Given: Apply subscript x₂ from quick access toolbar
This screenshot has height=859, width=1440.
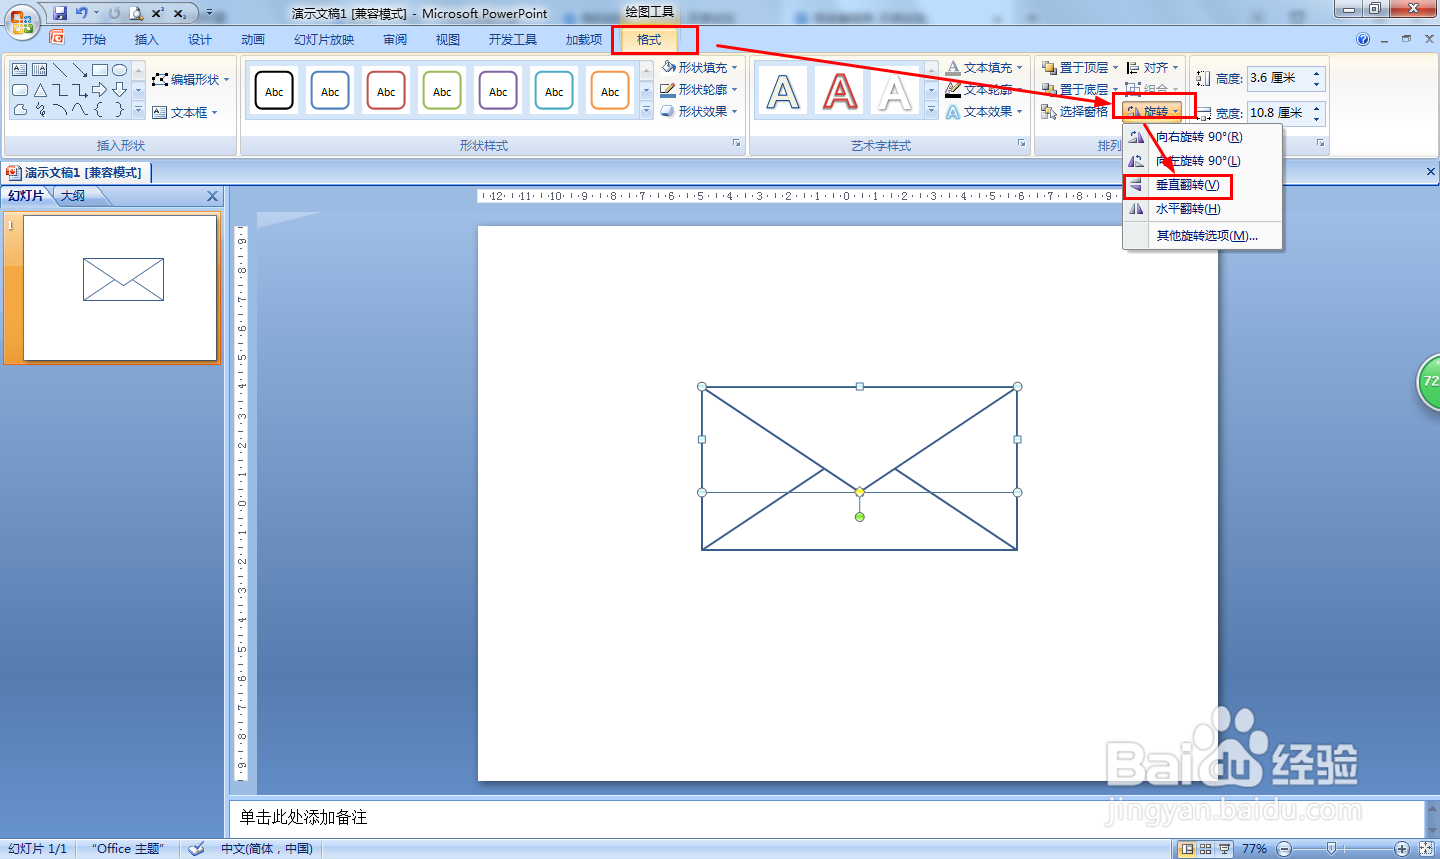Looking at the screenshot, I should click(180, 13).
